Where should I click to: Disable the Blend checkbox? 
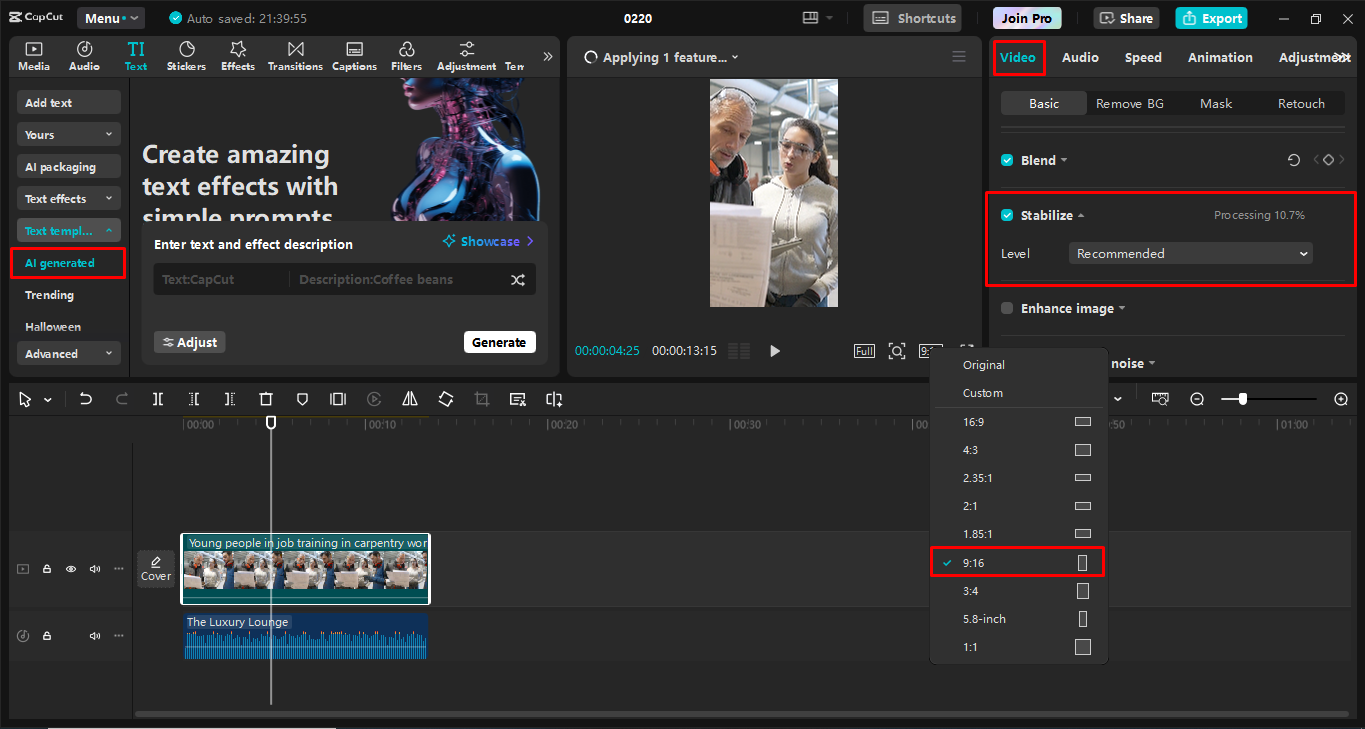click(1006, 160)
